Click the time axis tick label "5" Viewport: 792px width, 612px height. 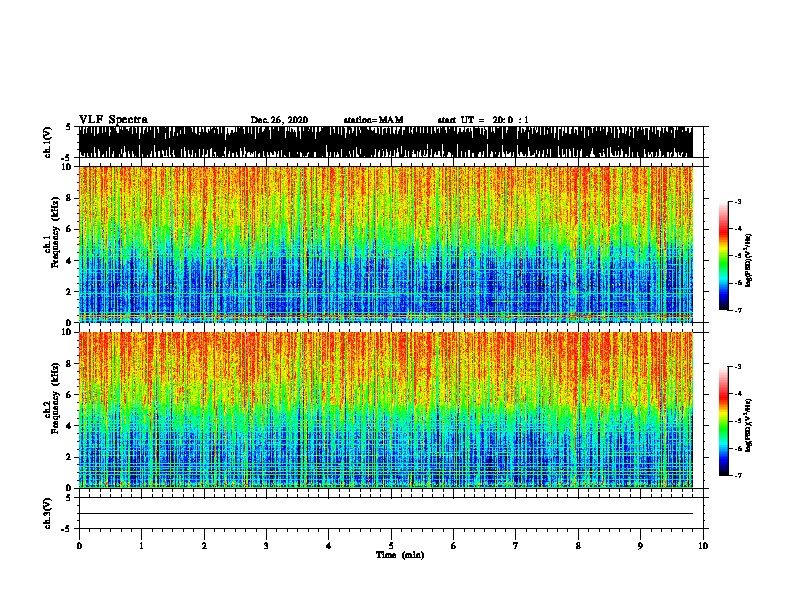click(391, 545)
